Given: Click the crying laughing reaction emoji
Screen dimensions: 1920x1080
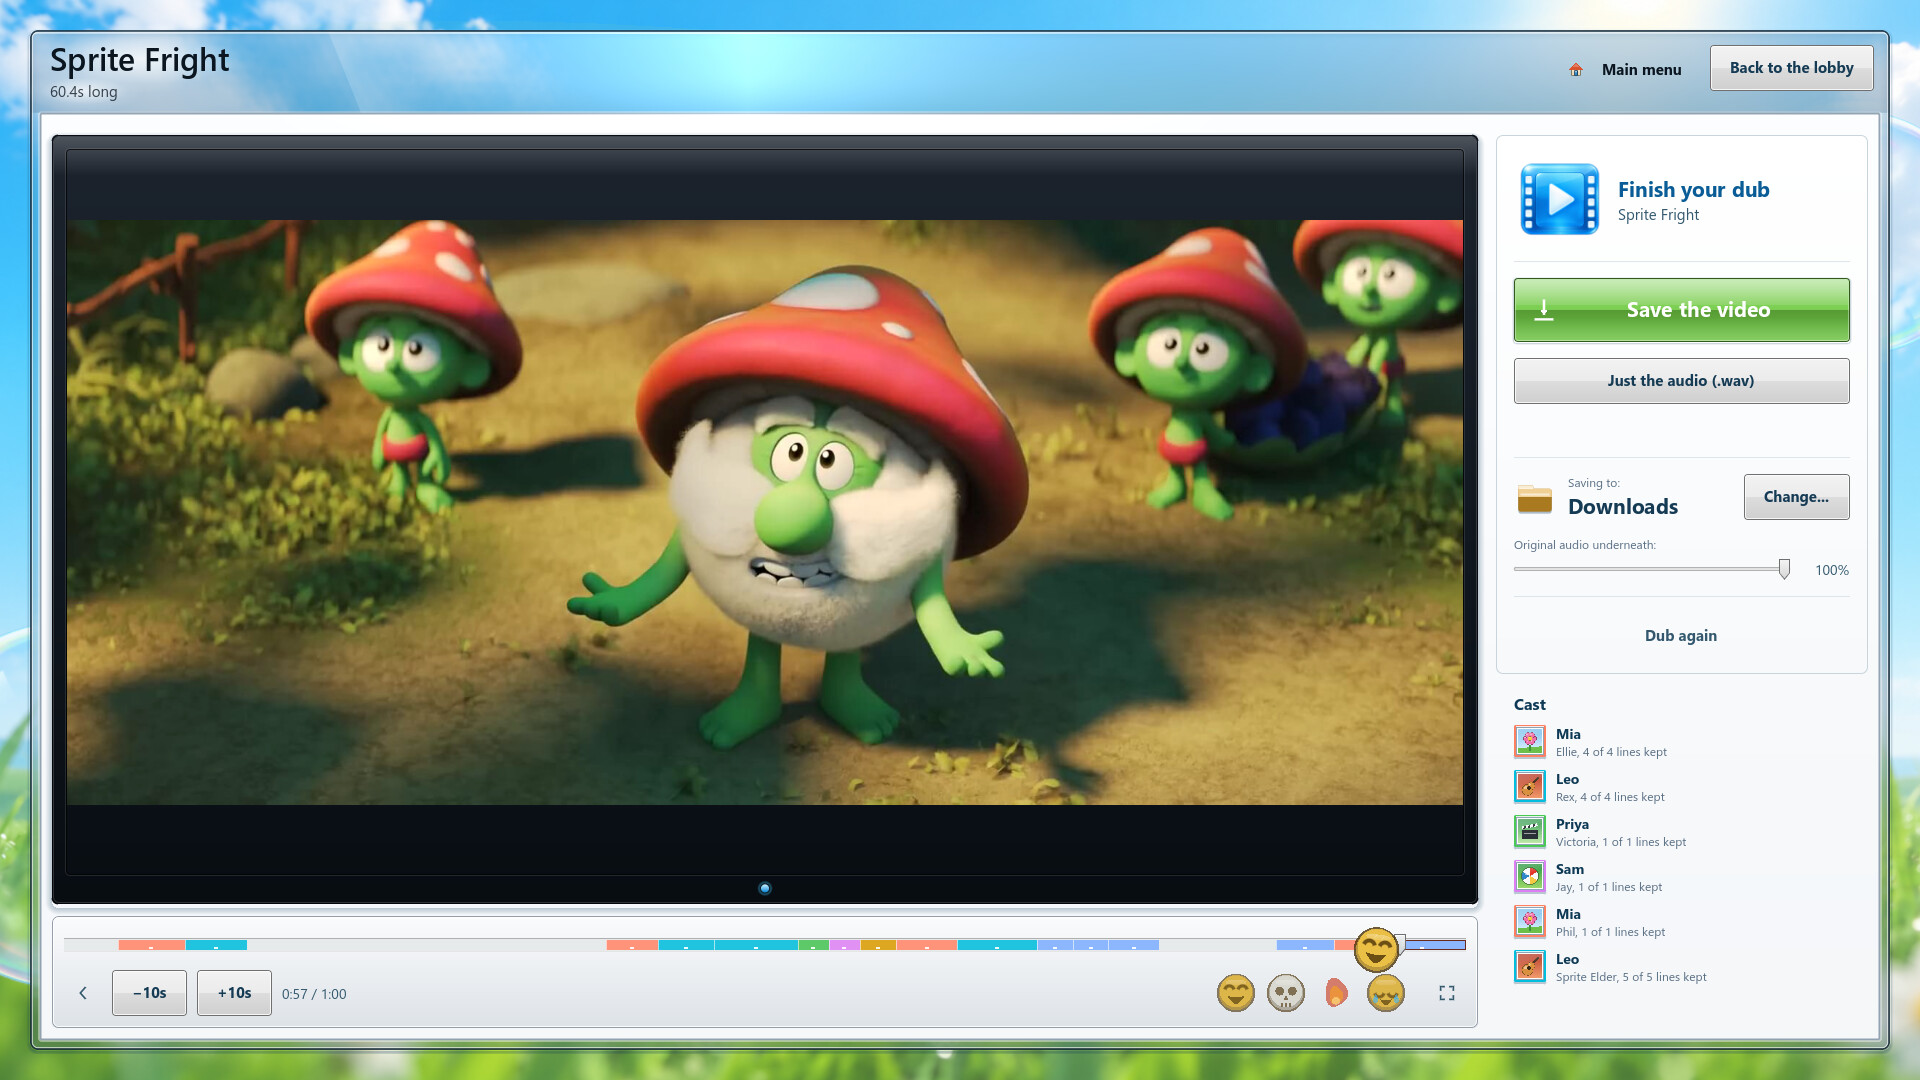Looking at the screenshot, I should (1386, 993).
